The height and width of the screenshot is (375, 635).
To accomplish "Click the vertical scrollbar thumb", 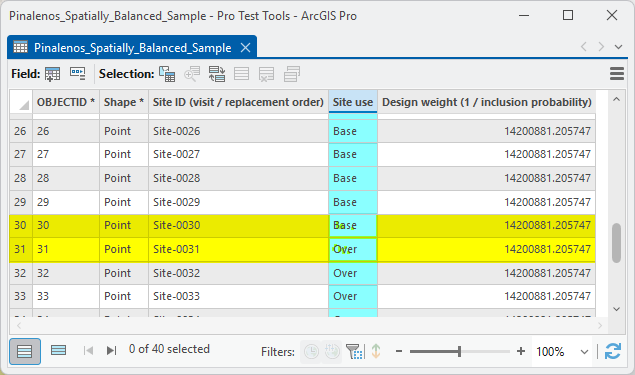I will [x=616, y=243].
